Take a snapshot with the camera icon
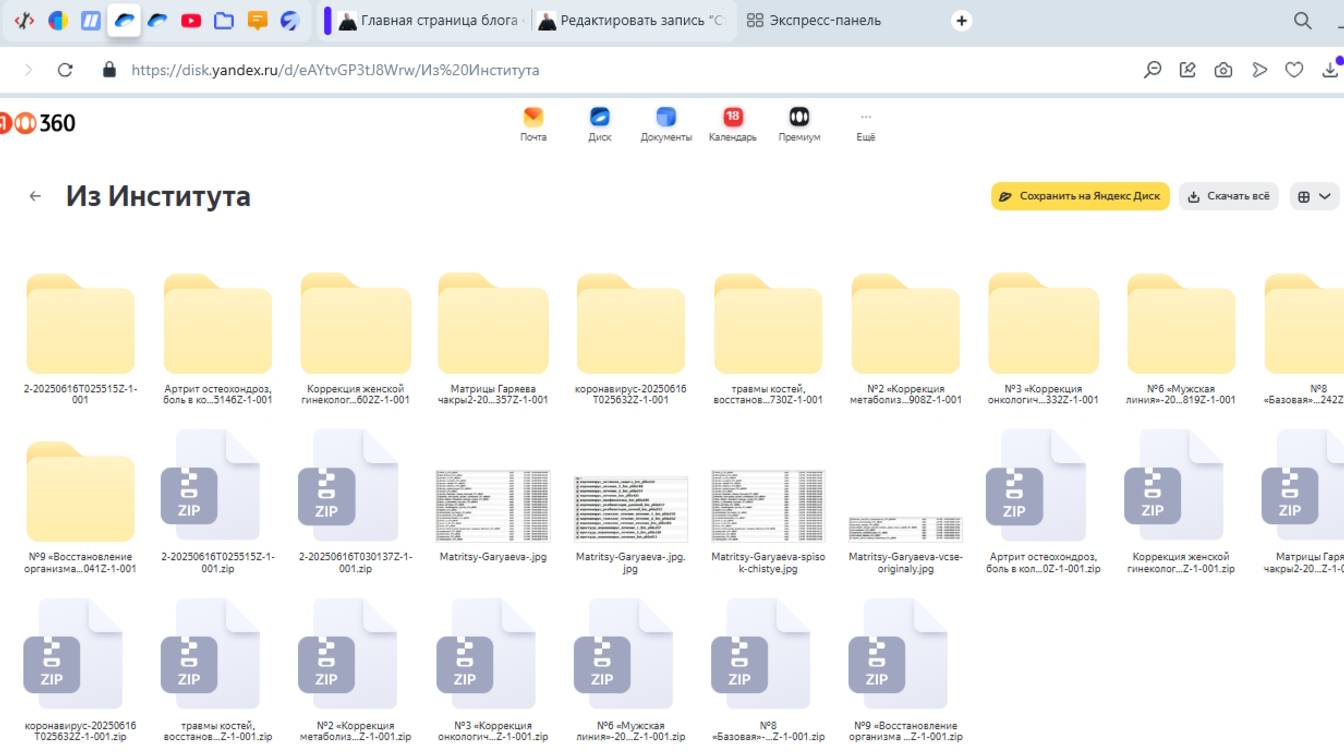Viewport: 1344px width, 755px height. click(x=1223, y=70)
